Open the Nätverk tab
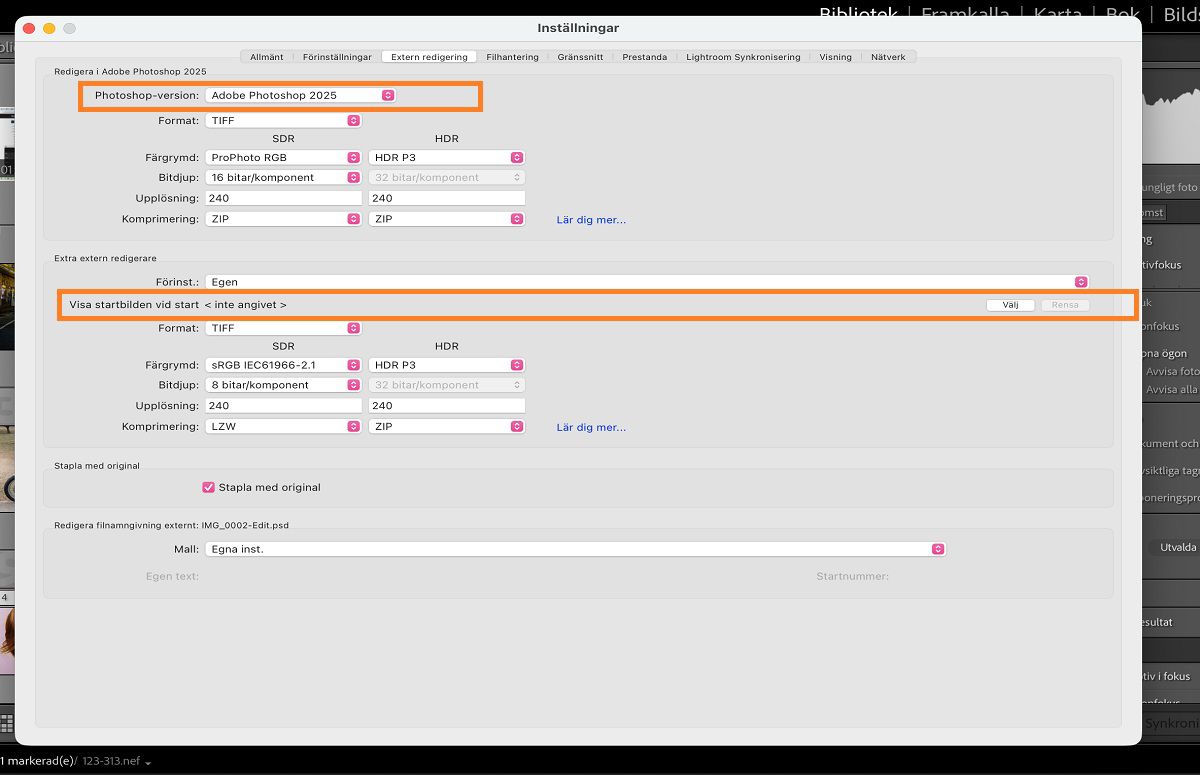1200x775 pixels. coord(888,57)
